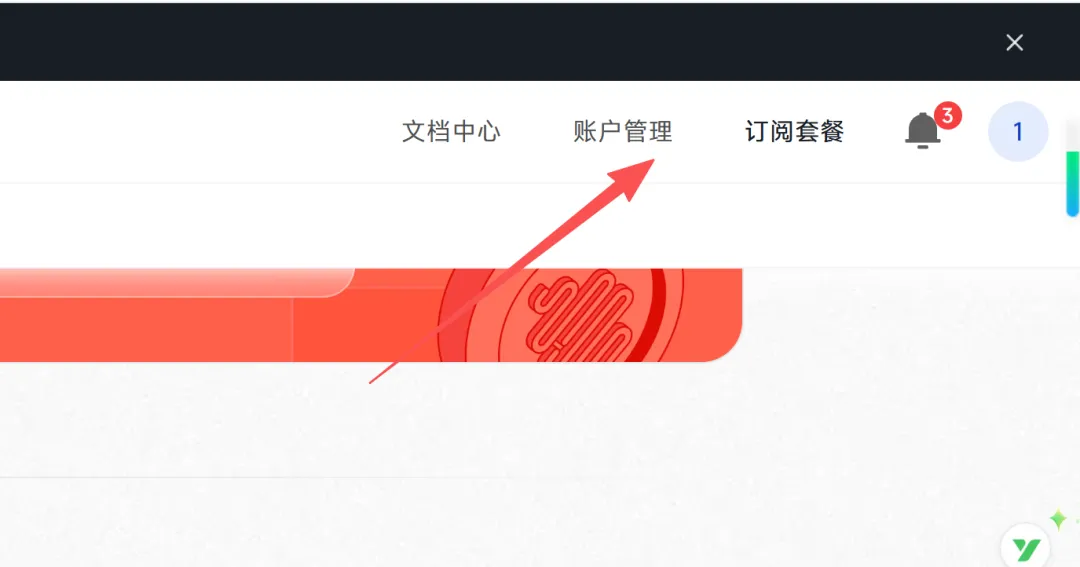Click the 账户管理 link the red arrow indicates
The image size is (1080, 567).
(x=623, y=132)
